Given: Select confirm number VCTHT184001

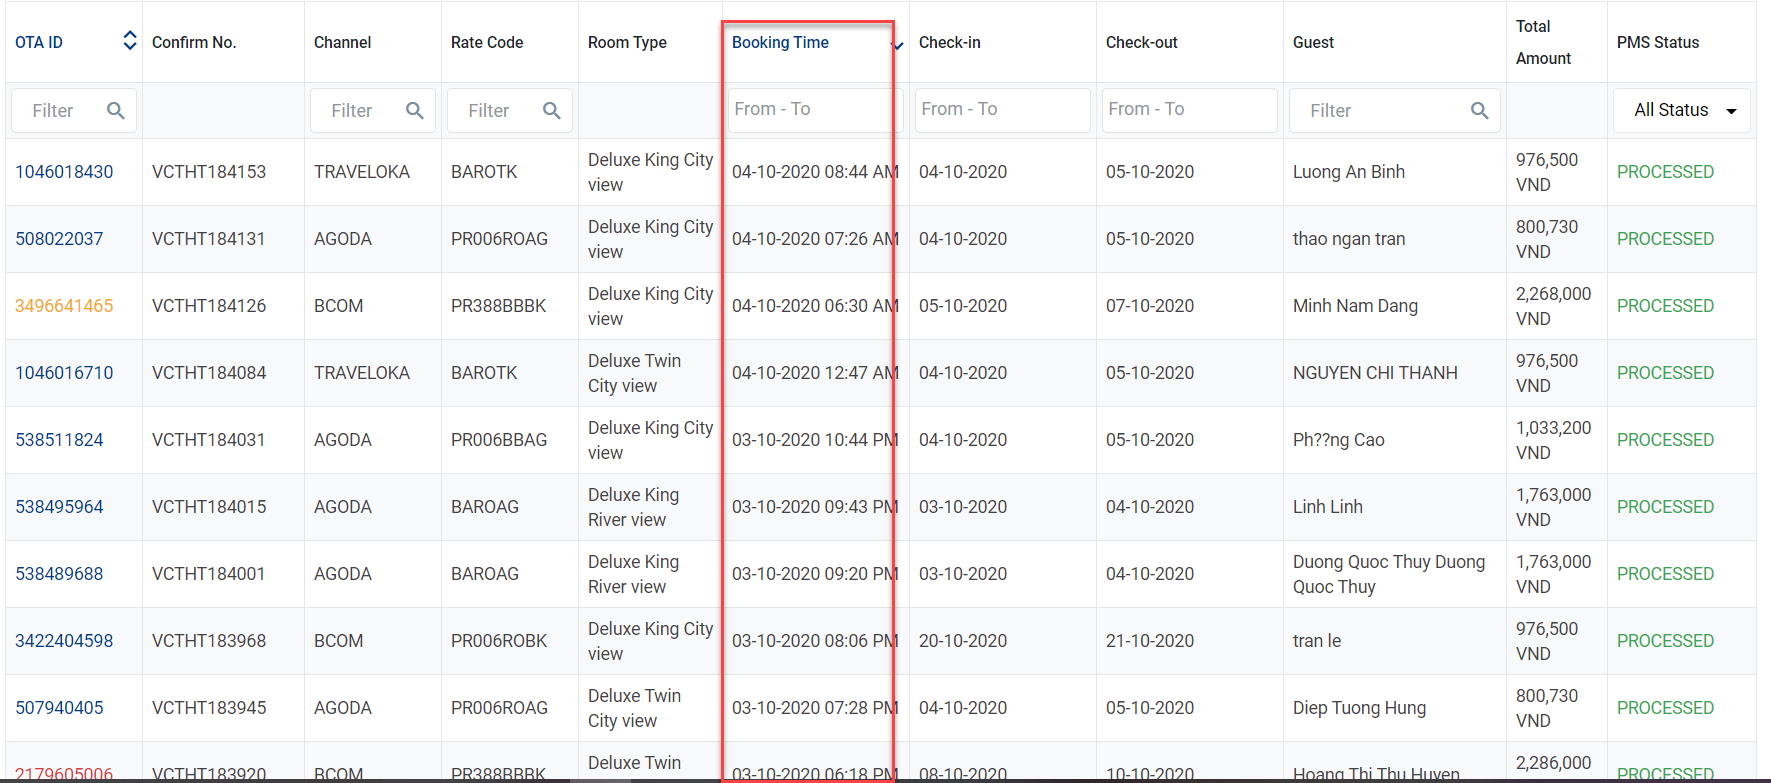Looking at the screenshot, I should pyautogui.click(x=208, y=574).
